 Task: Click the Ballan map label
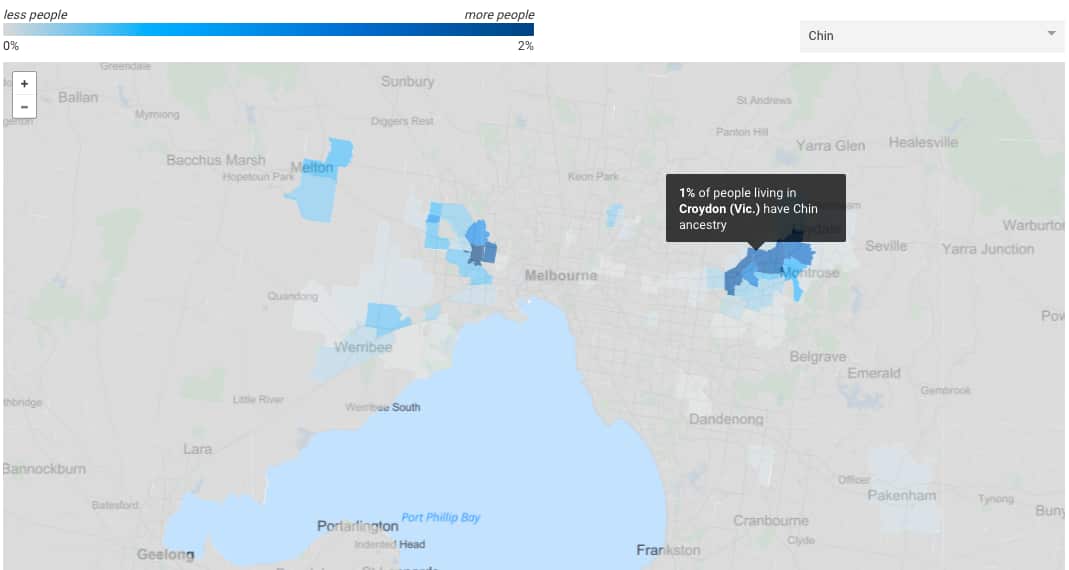(78, 97)
